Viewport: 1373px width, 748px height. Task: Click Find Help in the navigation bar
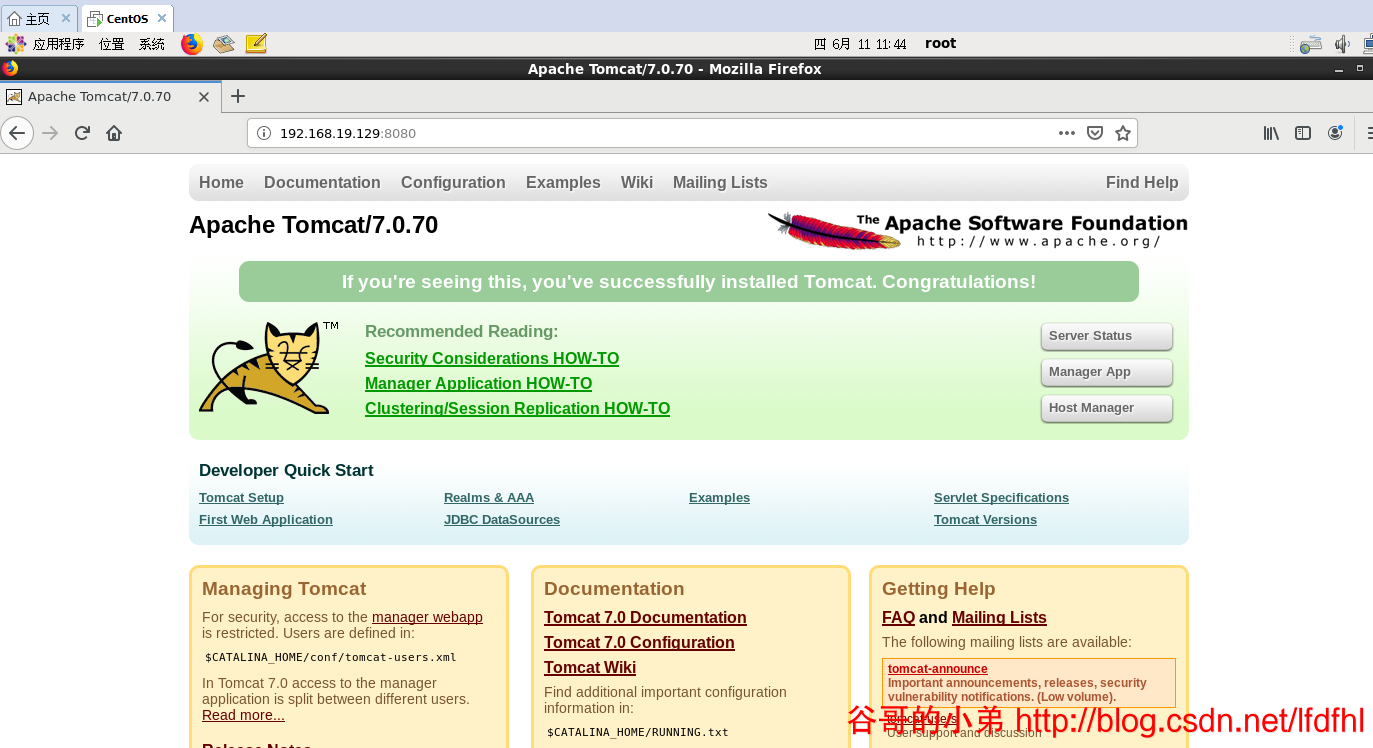tap(1142, 182)
